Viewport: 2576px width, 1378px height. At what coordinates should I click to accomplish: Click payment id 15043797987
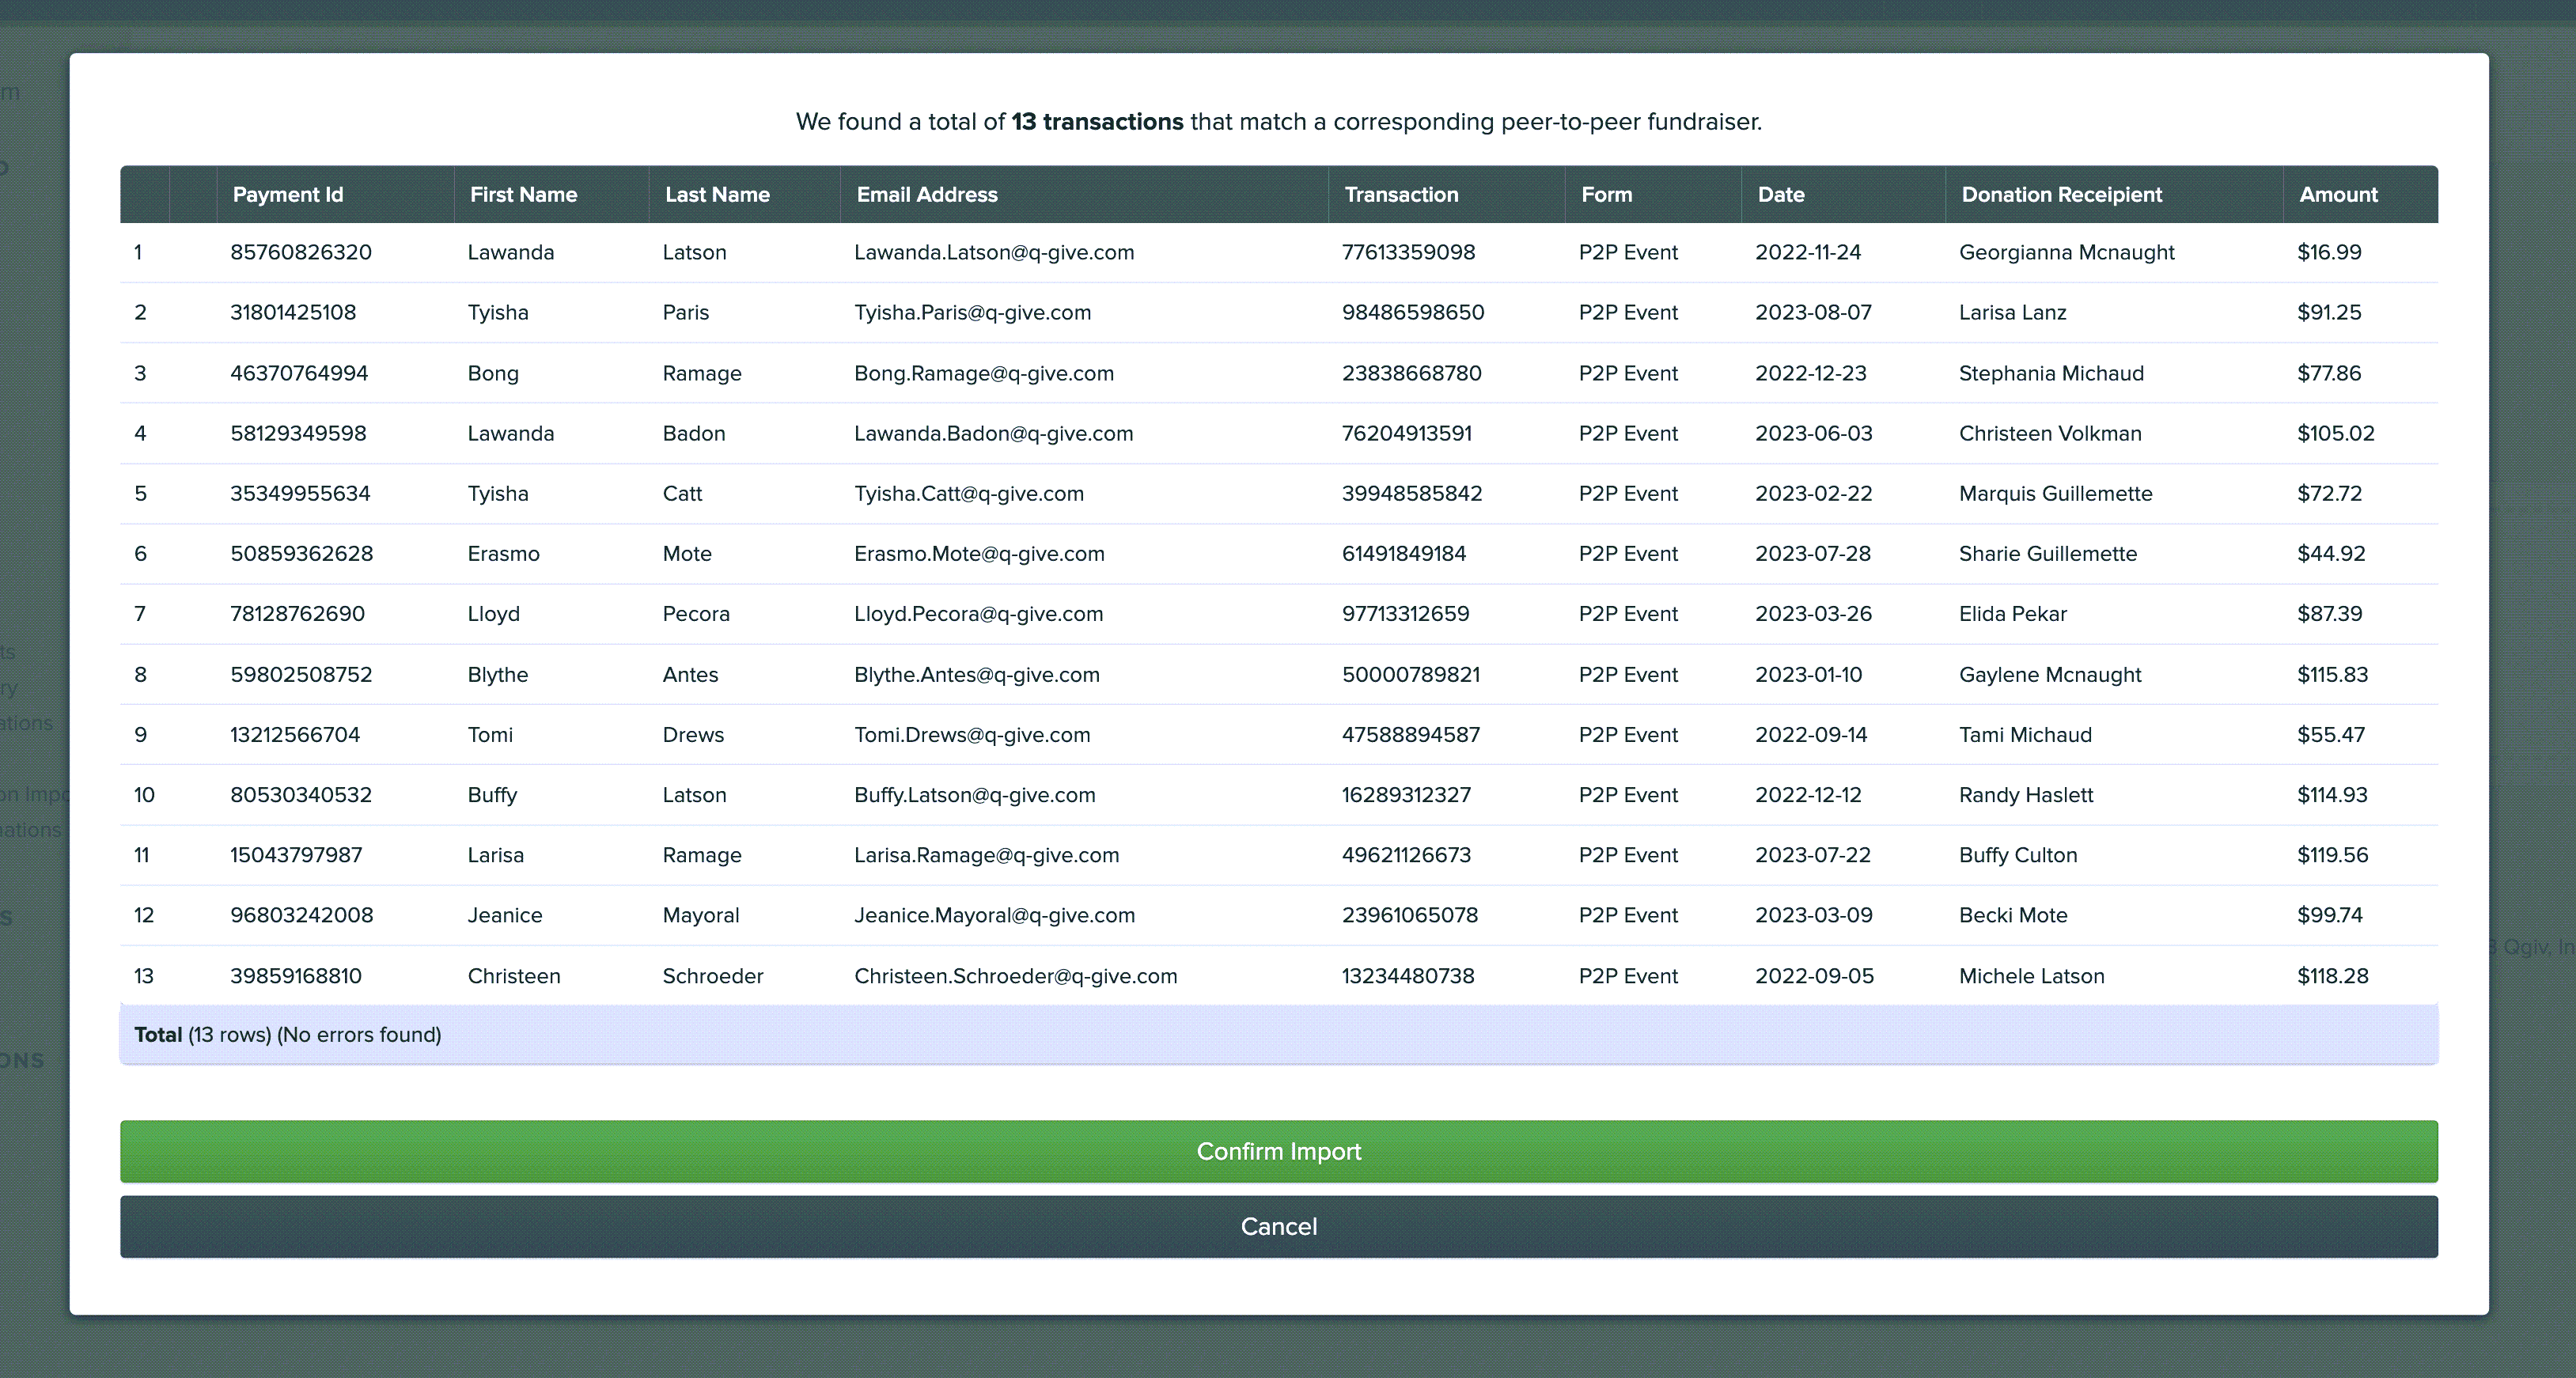click(x=296, y=854)
